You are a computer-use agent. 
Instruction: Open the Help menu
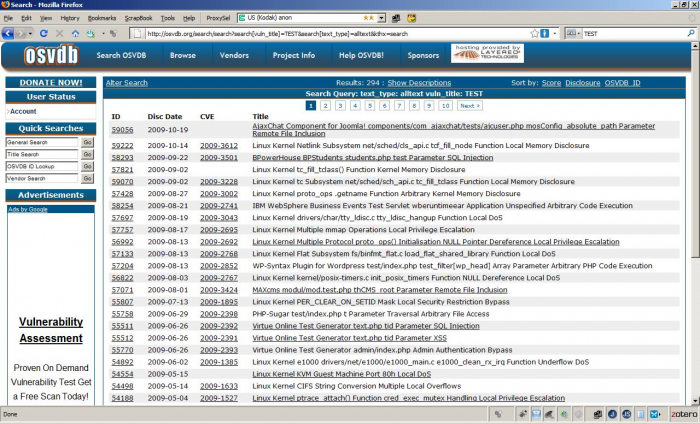tap(189, 18)
